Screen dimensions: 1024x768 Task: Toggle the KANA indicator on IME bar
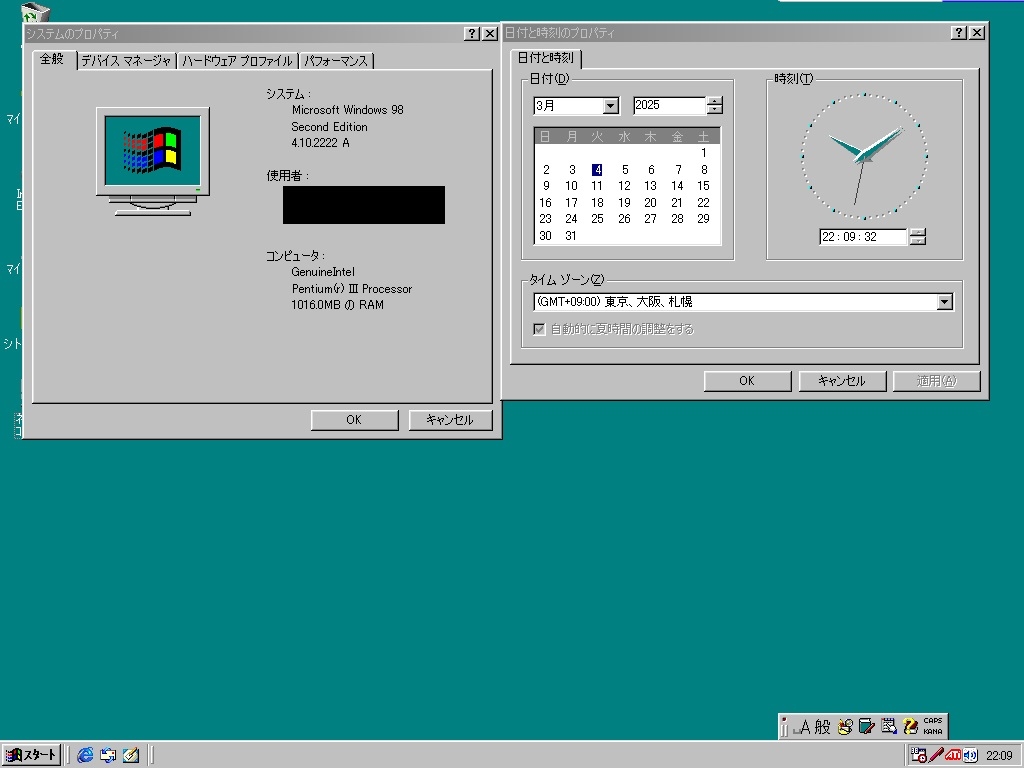pyautogui.click(x=933, y=731)
